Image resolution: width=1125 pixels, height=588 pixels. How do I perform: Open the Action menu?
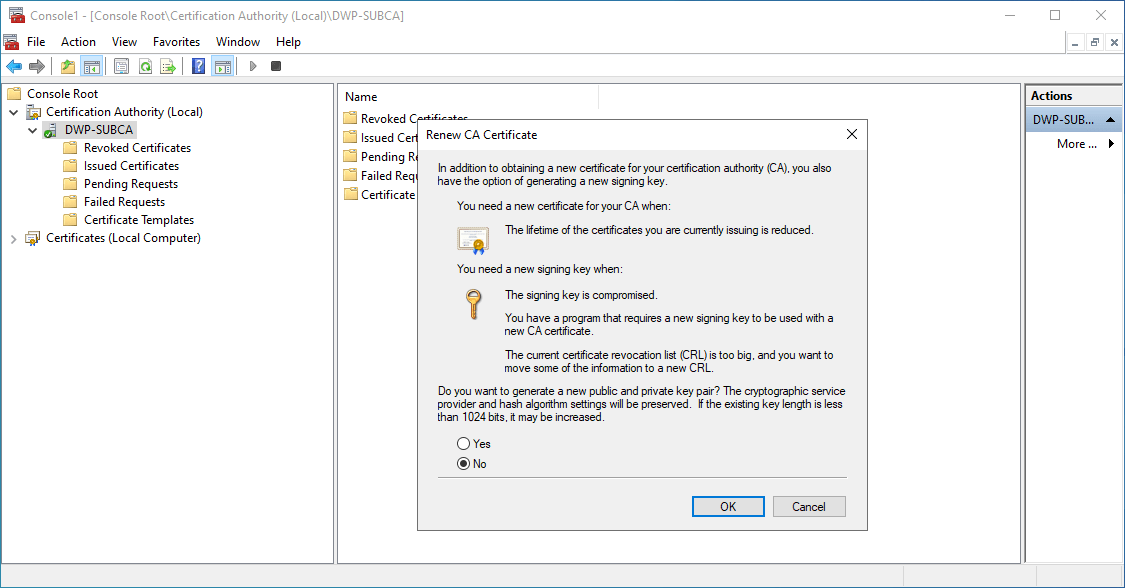78,42
